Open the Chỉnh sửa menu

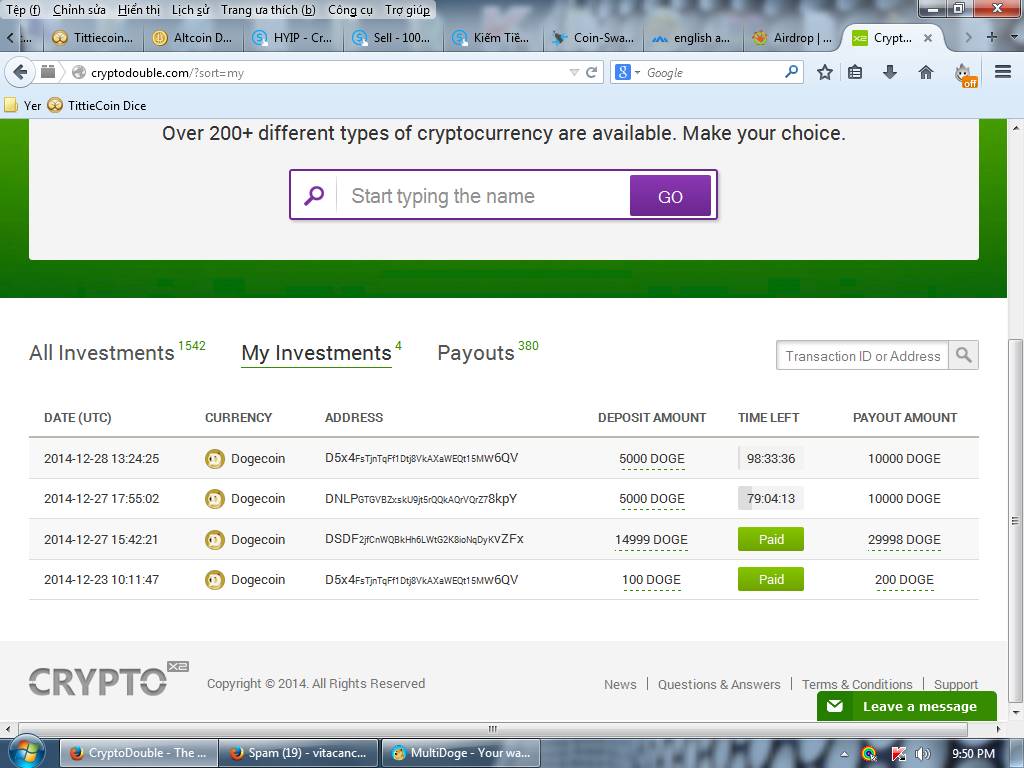(x=79, y=10)
